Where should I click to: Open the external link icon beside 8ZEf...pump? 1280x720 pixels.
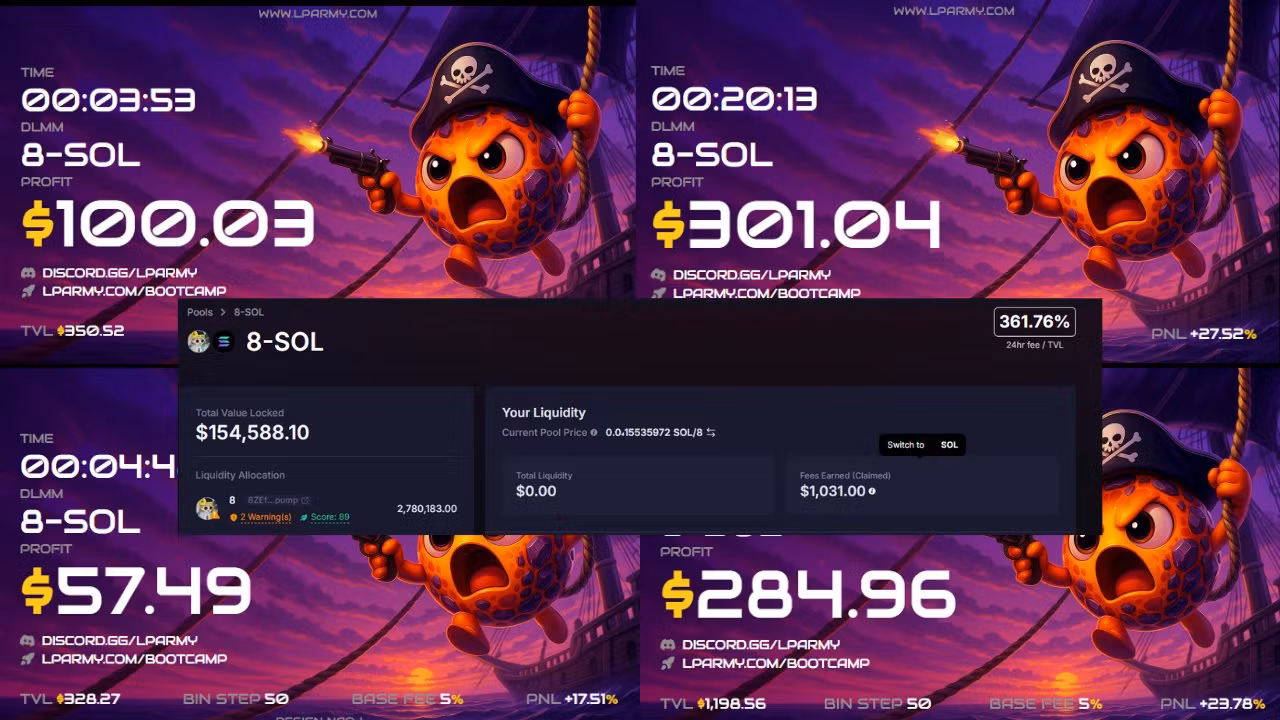pos(306,500)
